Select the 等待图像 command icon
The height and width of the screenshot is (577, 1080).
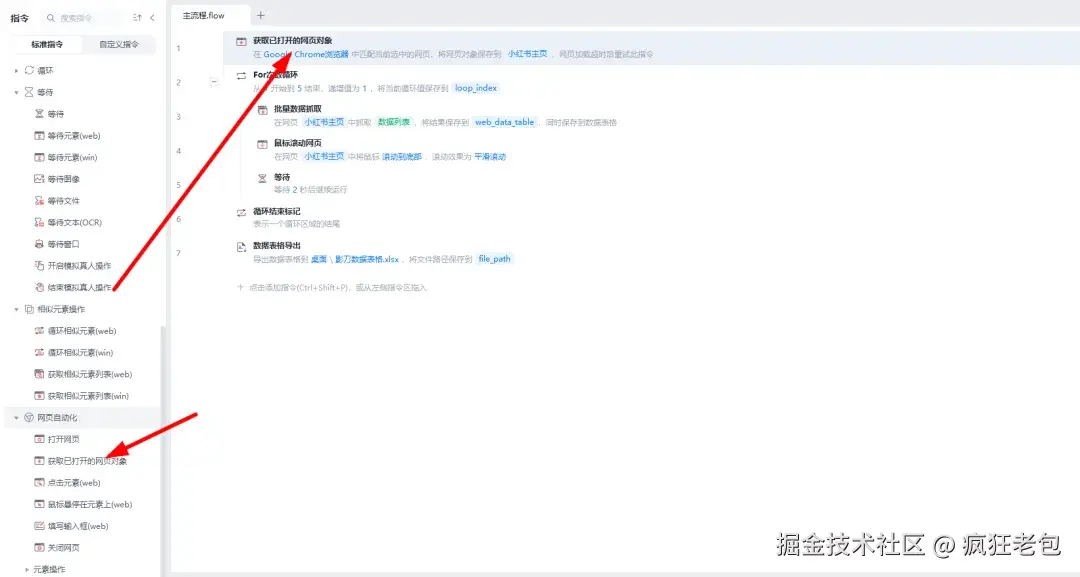[x=38, y=178]
